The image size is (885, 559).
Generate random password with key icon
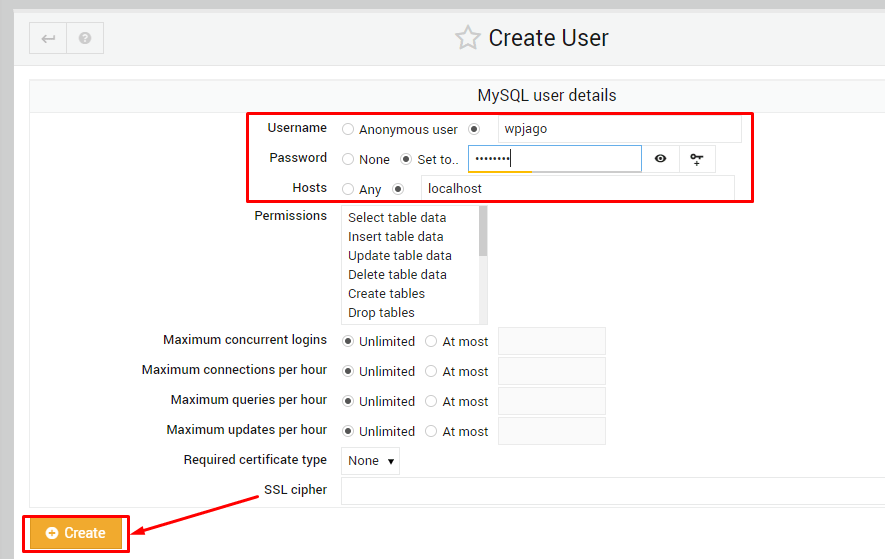point(697,159)
